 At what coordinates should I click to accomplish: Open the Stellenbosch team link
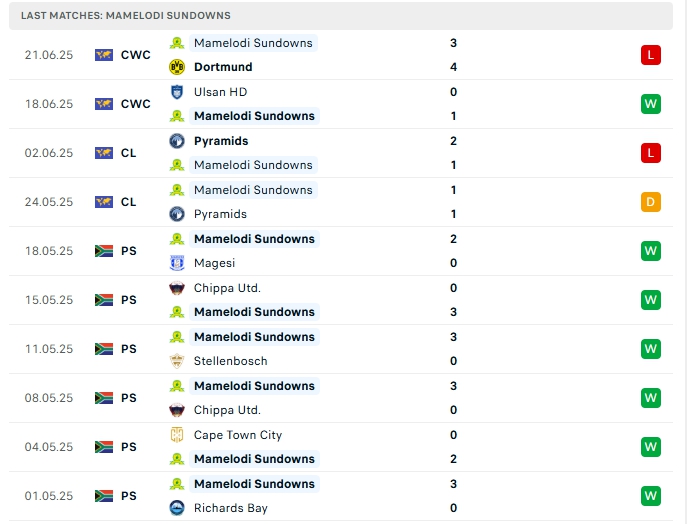pyautogui.click(x=230, y=361)
